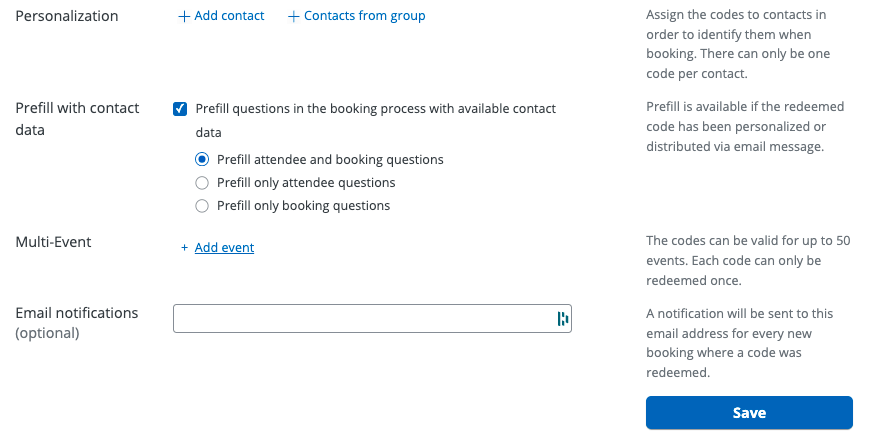Image resolution: width=873 pixels, height=439 pixels.
Task: Click the 'Prefill with contact data' section label
Action: 77,118
